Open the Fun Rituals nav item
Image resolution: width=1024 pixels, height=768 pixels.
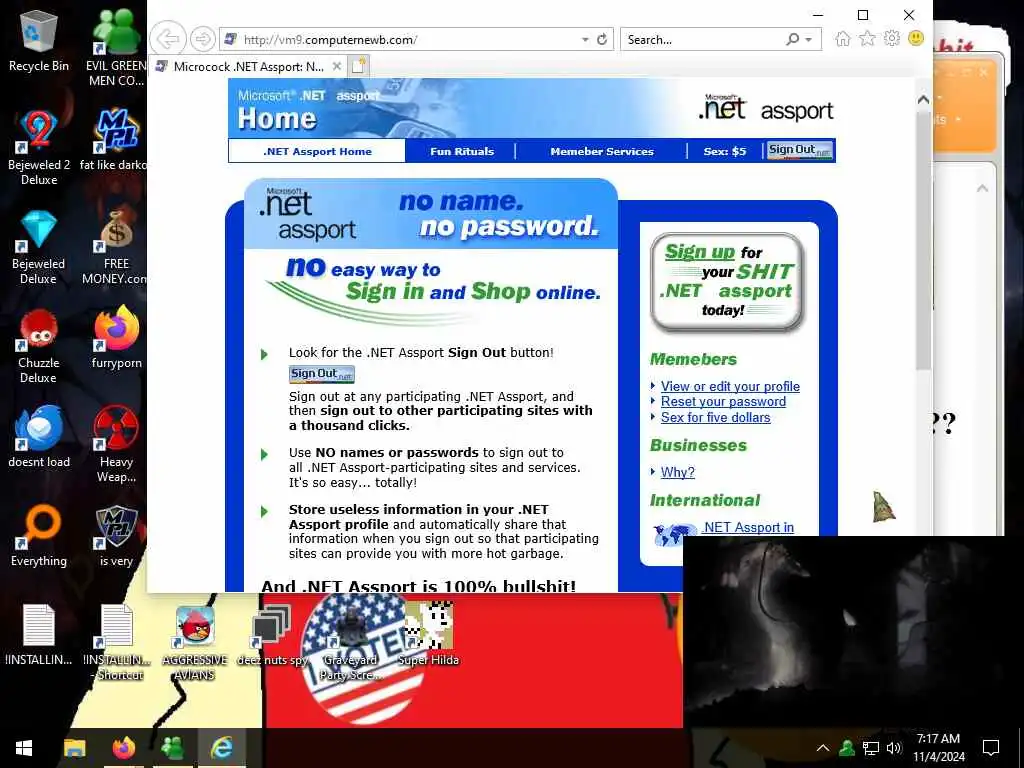(x=462, y=152)
